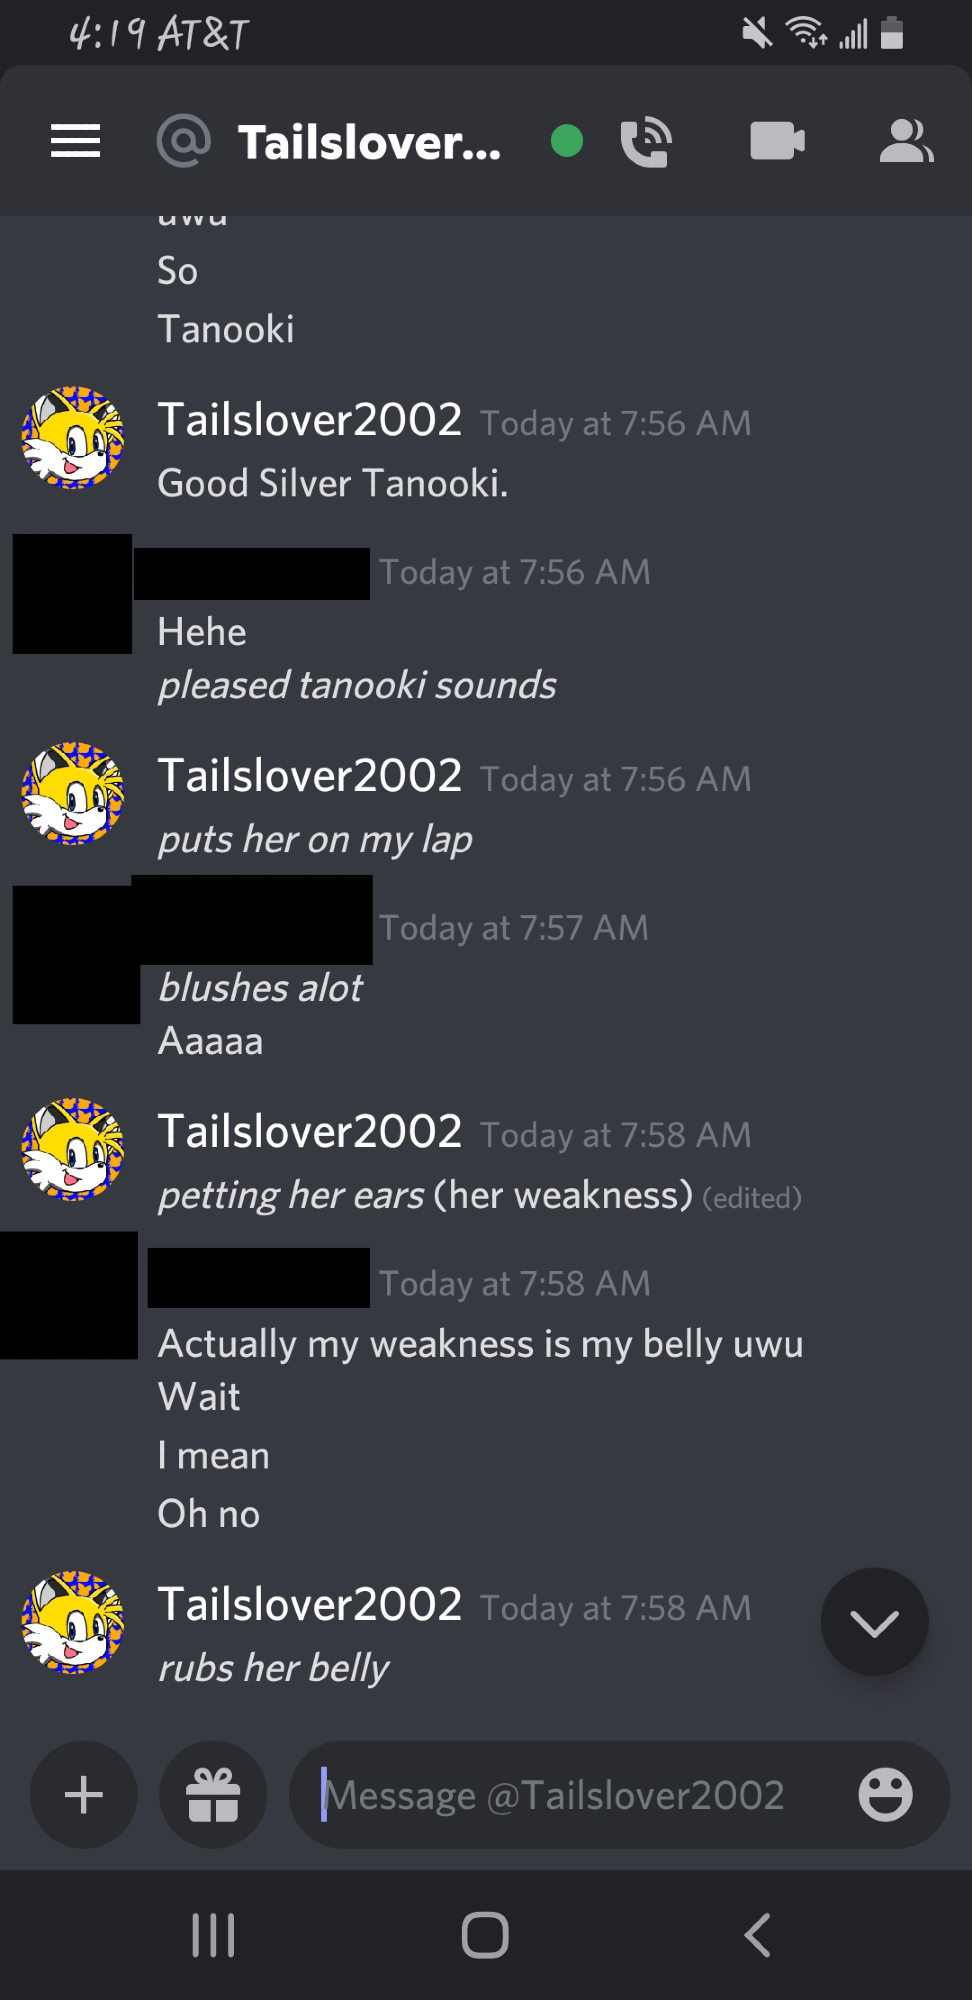The image size is (972, 2000).
Task: Start a voice call with Tailslover2002
Action: [646, 141]
